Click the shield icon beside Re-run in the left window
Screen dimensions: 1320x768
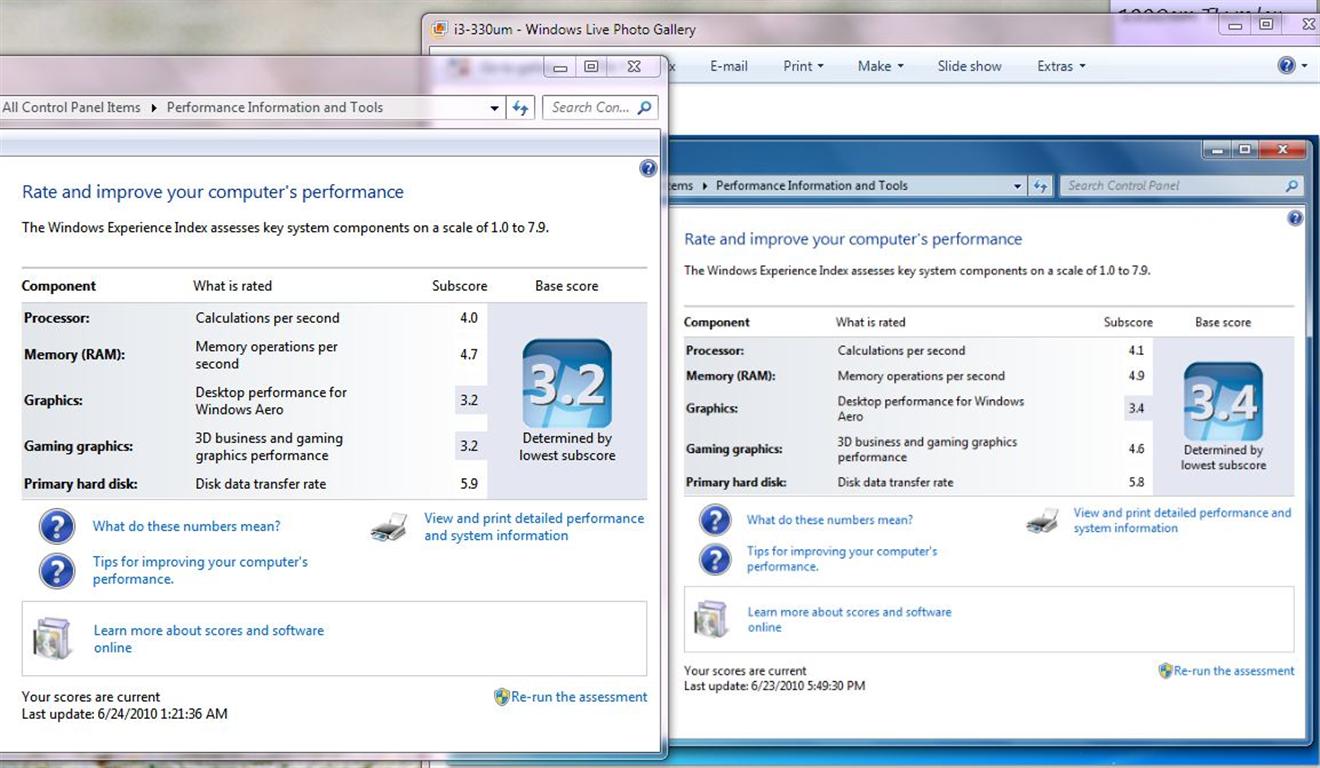point(502,697)
